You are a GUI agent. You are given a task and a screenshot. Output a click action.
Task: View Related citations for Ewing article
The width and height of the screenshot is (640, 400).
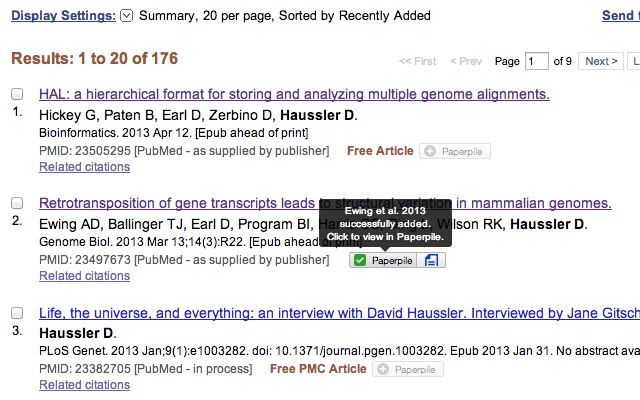pos(84,276)
